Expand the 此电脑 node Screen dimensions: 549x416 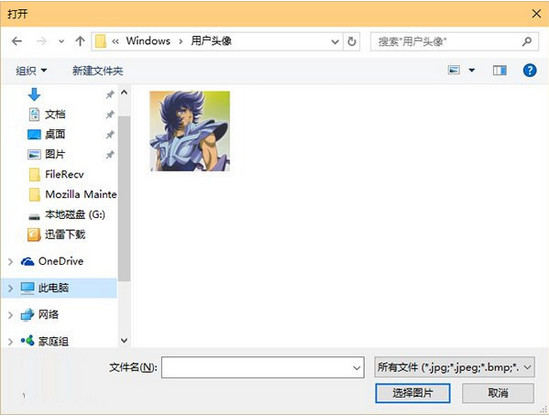[10, 288]
